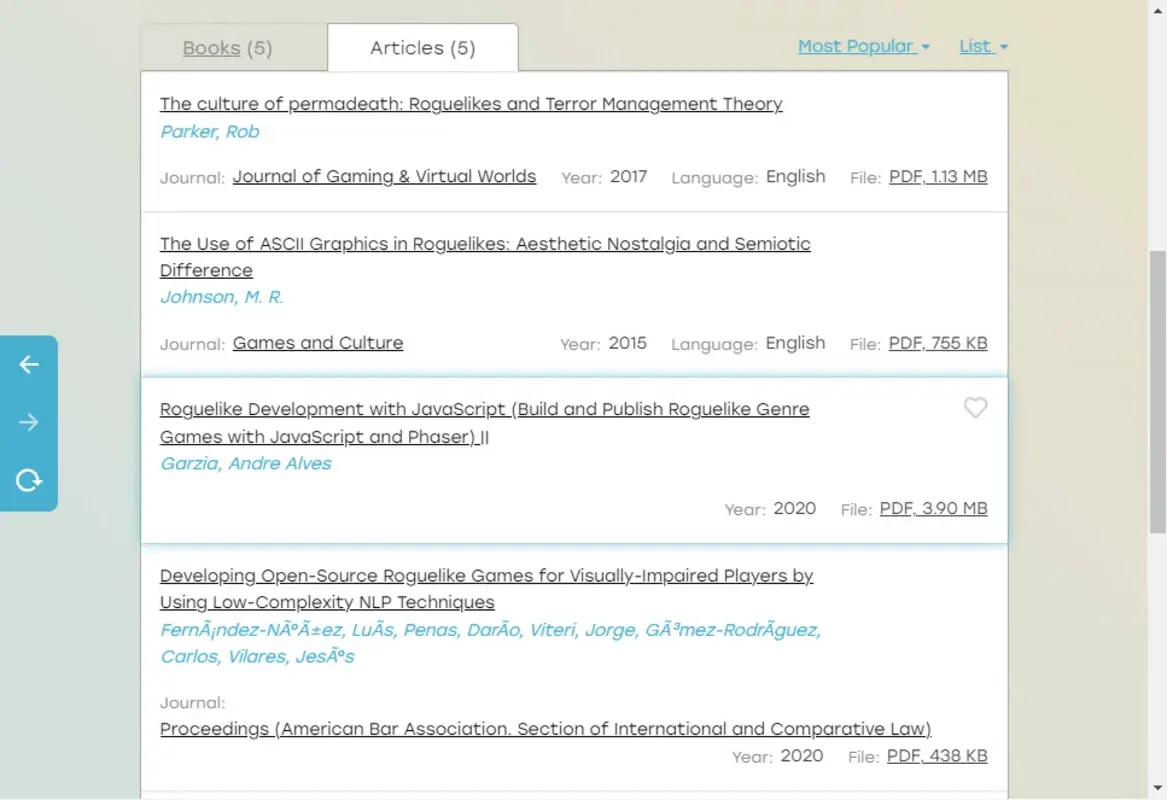This screenshot has width=1167, height=800.
Task: Download the PDF, 755 KB file
Action: (x=937, y=343)
